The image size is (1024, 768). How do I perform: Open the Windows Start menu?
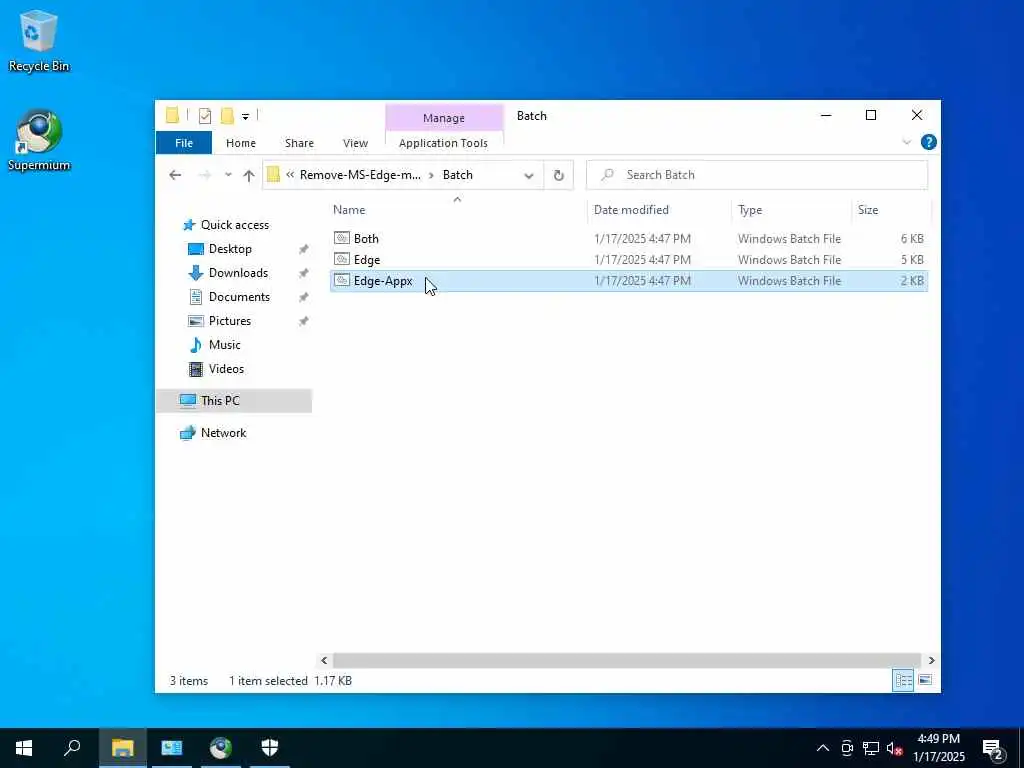click(24, 748)
